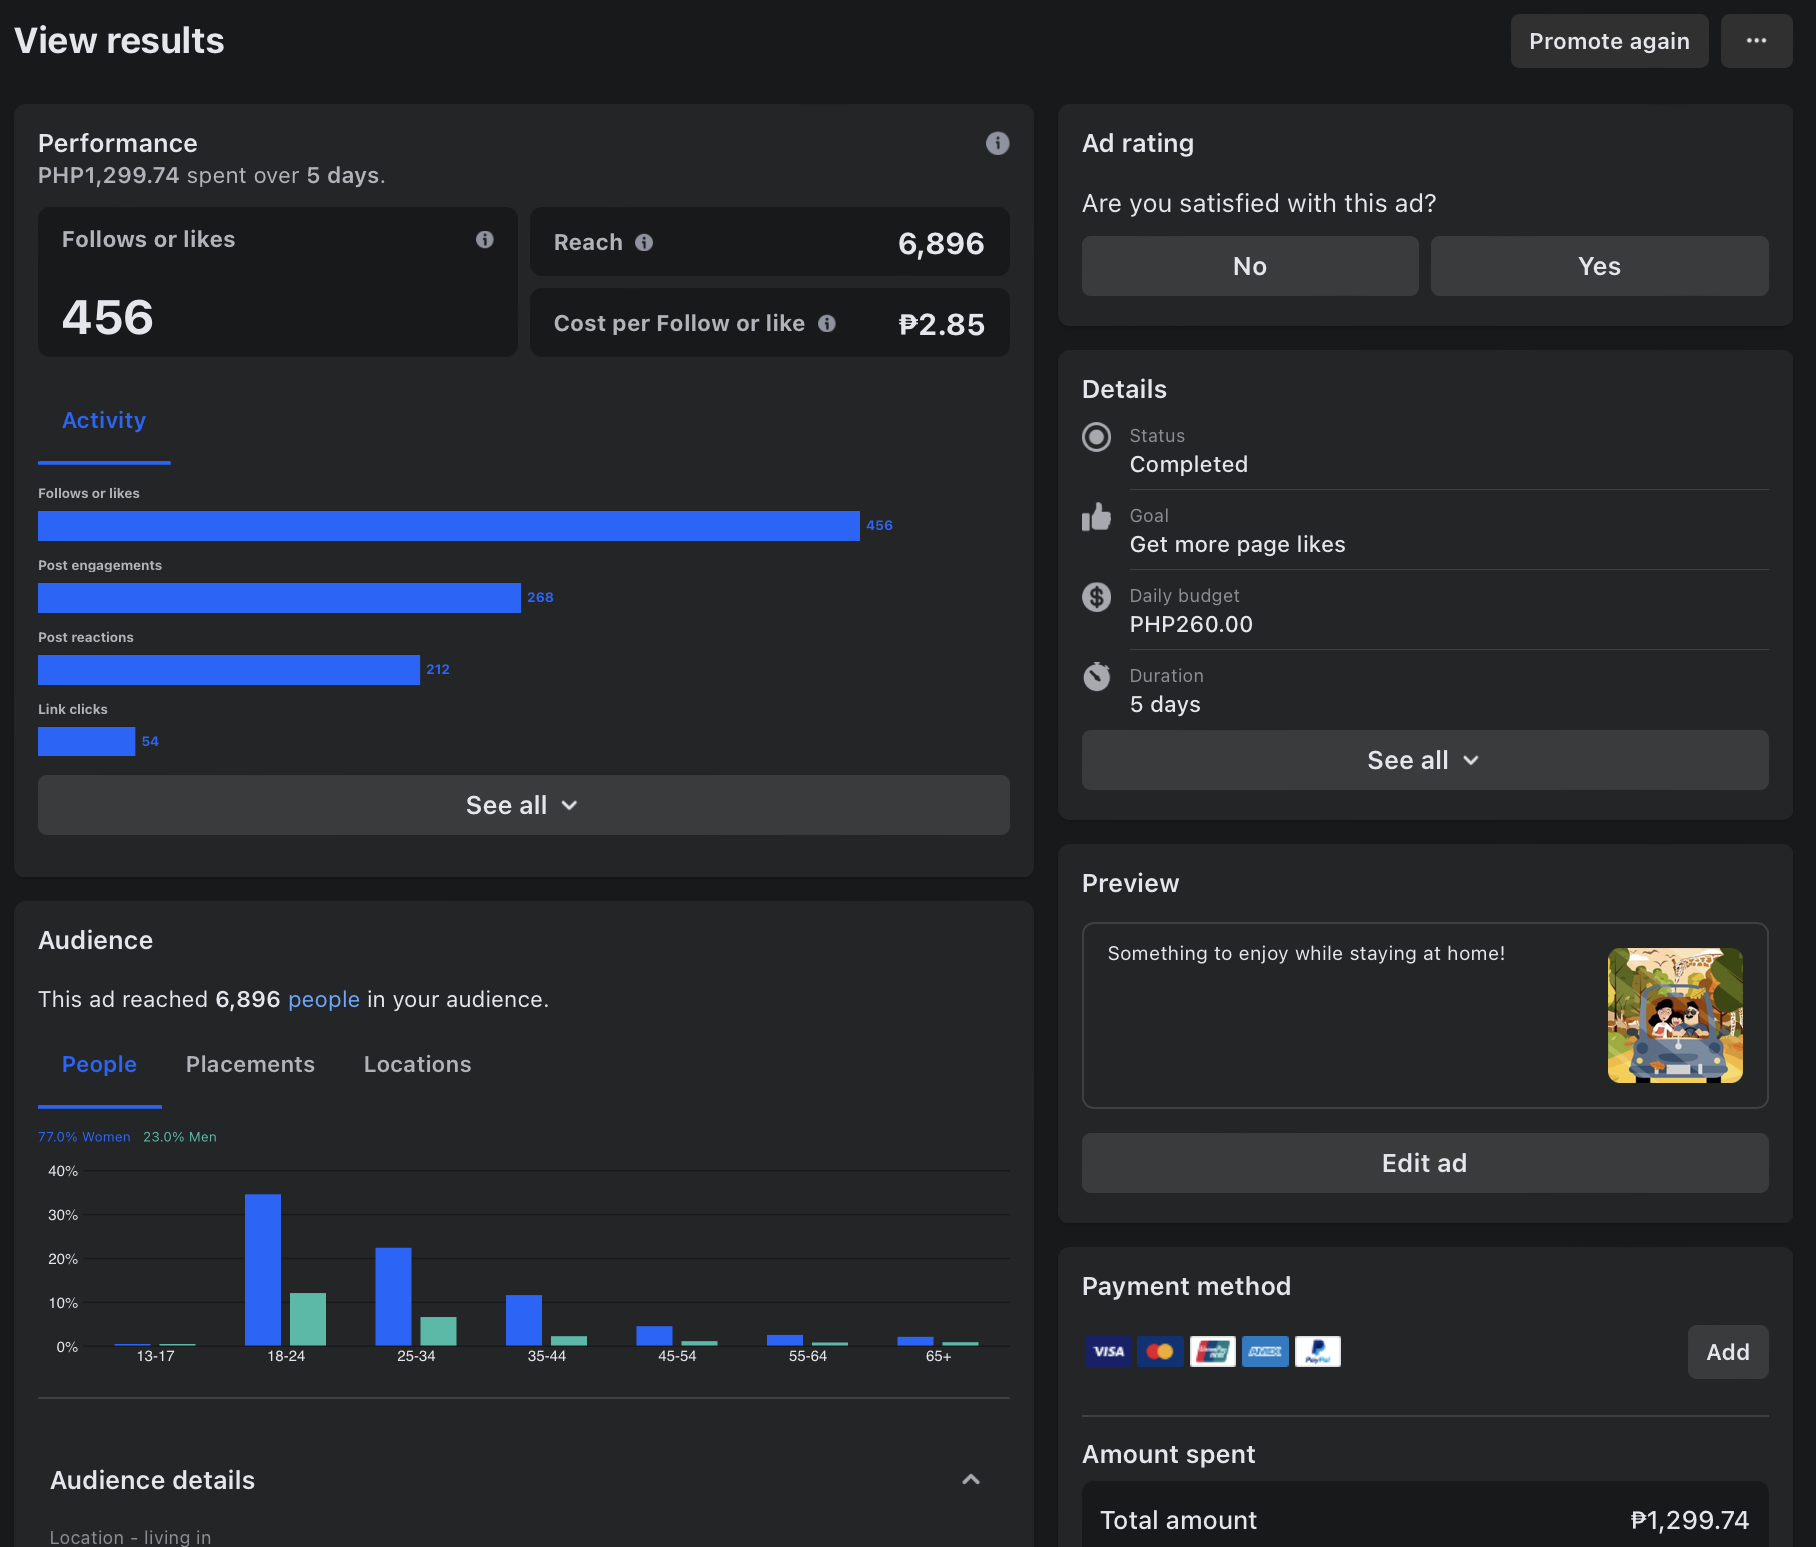Expand Performance activity with See all

(524, 805)
